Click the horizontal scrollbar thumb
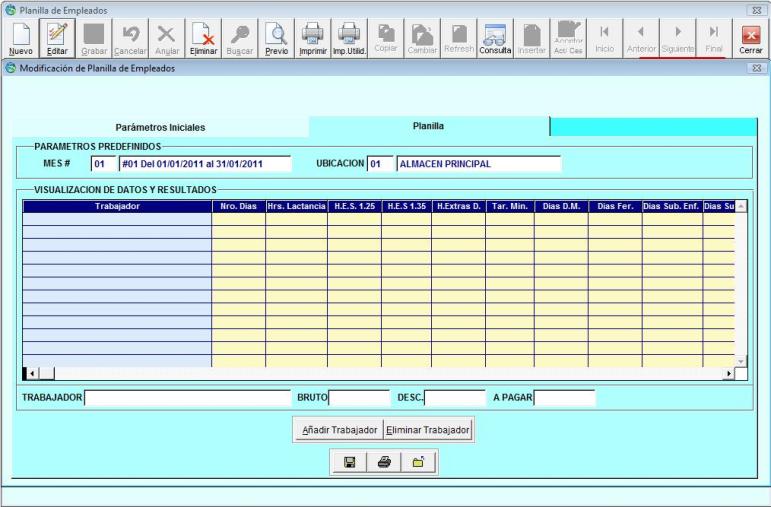771x507 pixels. (47, 374)
